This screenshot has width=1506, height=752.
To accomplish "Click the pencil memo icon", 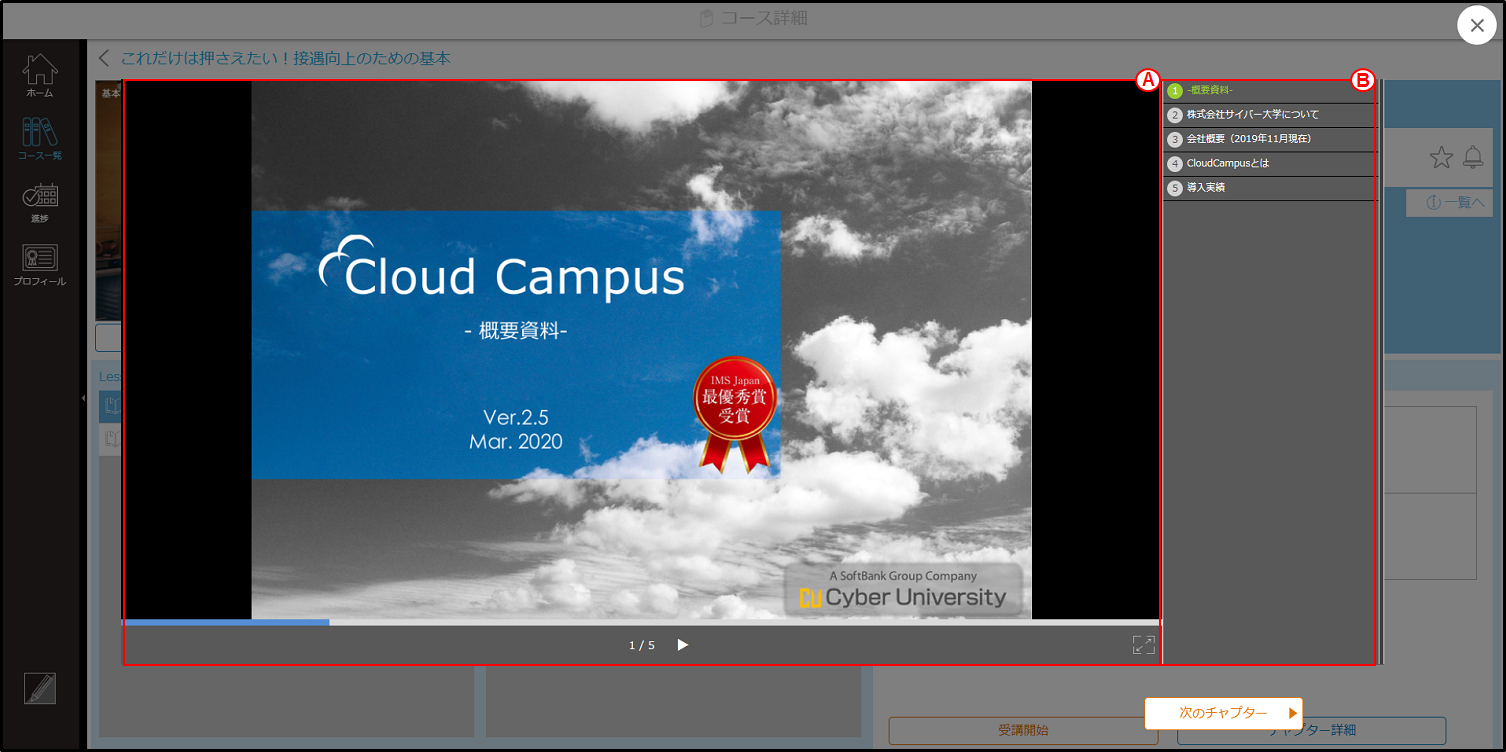I will click(x=40, y=689).
